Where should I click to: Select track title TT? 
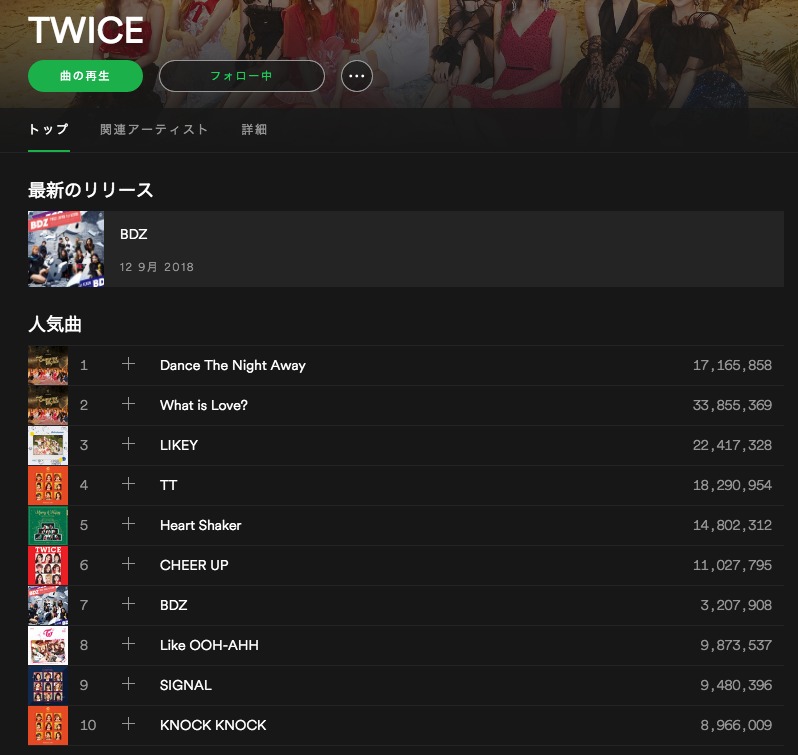click(168, 485)
